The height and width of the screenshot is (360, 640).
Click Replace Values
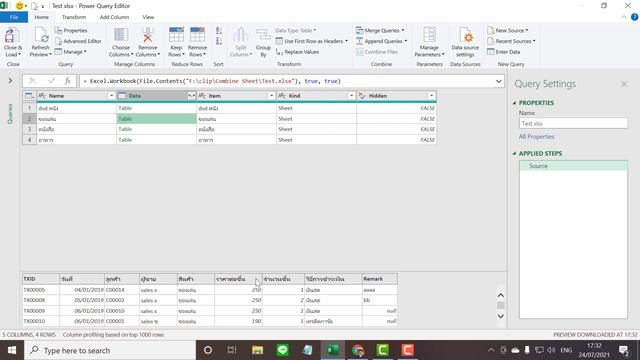(x=298, y=52)
